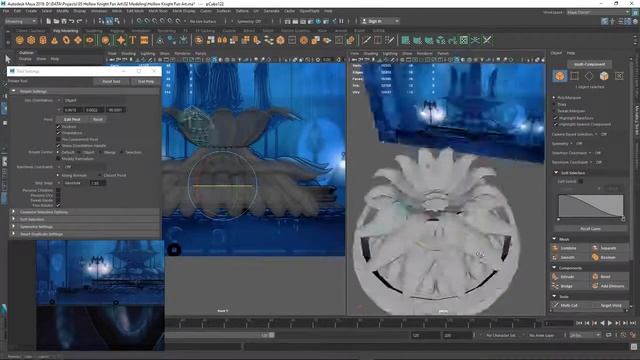Select edge mode diamond icon in Modeling Toolkit
This screenshot has width=640, height=360.
pos(589,76)
